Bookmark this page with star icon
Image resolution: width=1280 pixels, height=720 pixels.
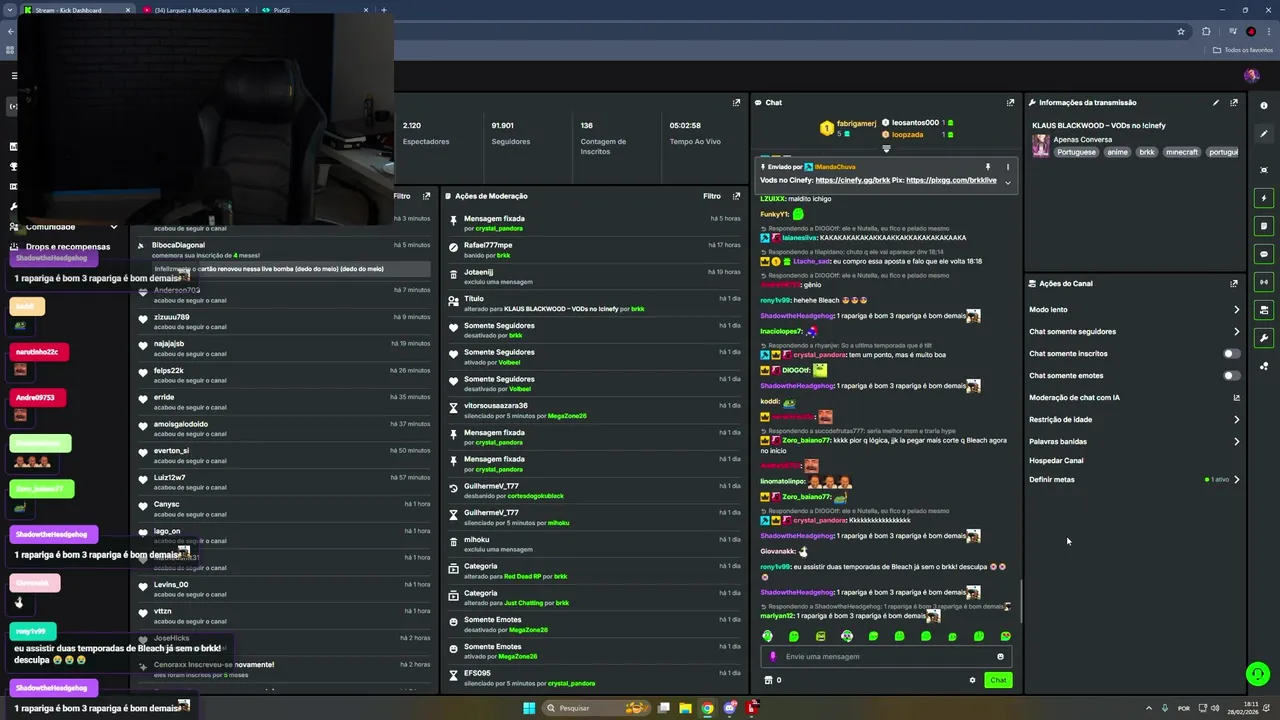point(1181,31)
